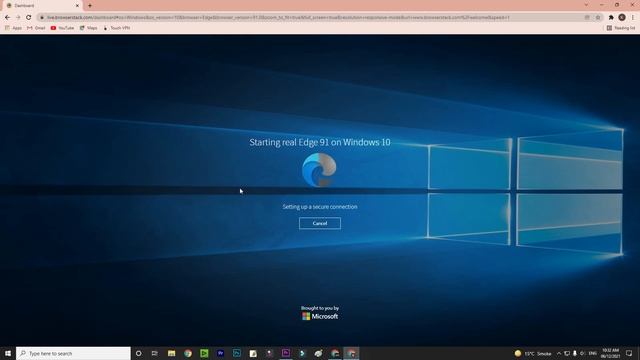
Task: Open the Chrome profile avatar
Action: pyautogui.click(x=622, y=18)
